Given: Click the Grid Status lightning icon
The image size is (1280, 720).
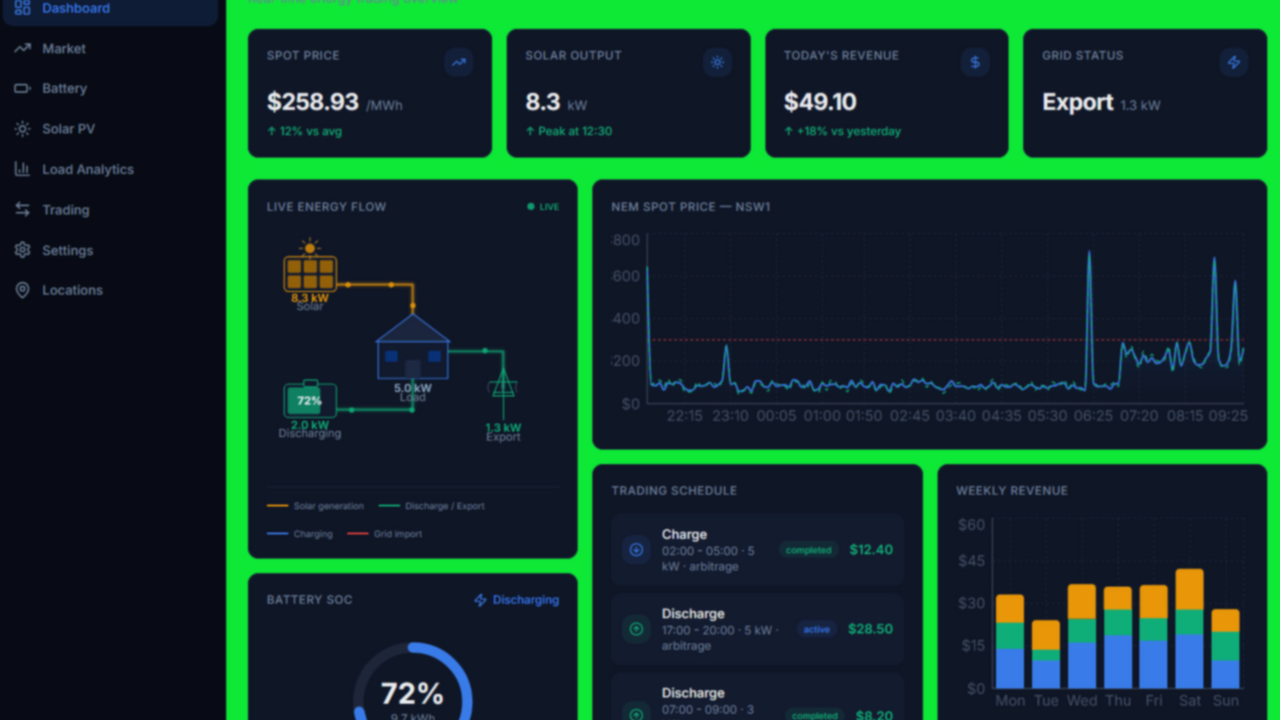Looking at the screenshot, I should 1234,62.
